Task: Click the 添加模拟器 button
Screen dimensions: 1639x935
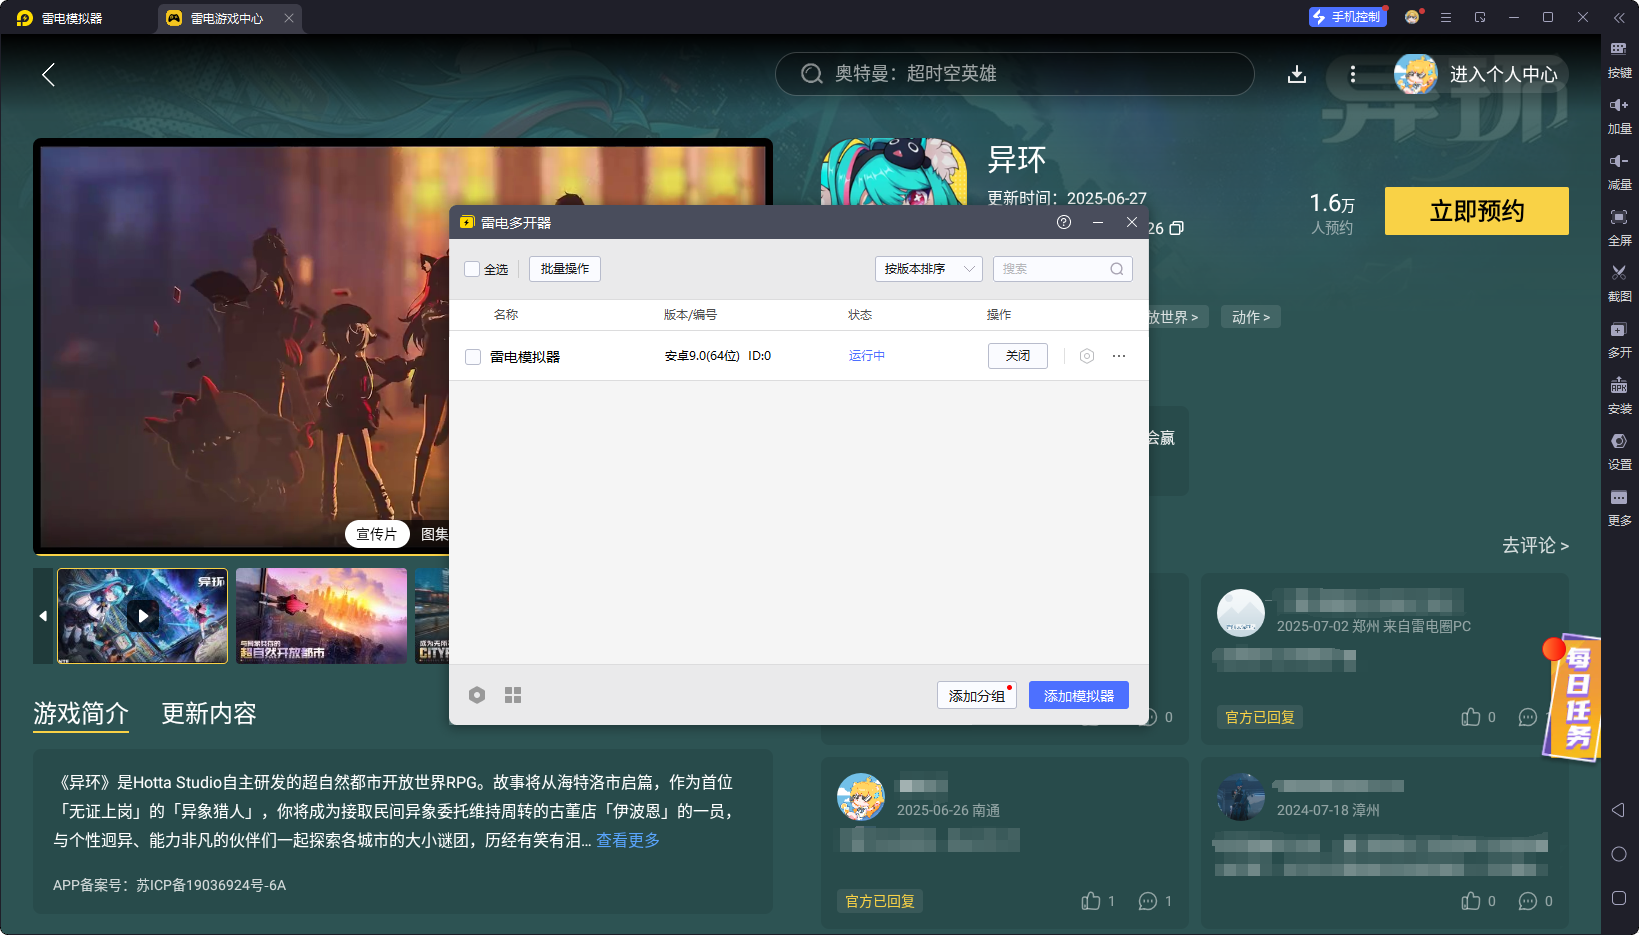Action: (x=1078, y=695)
